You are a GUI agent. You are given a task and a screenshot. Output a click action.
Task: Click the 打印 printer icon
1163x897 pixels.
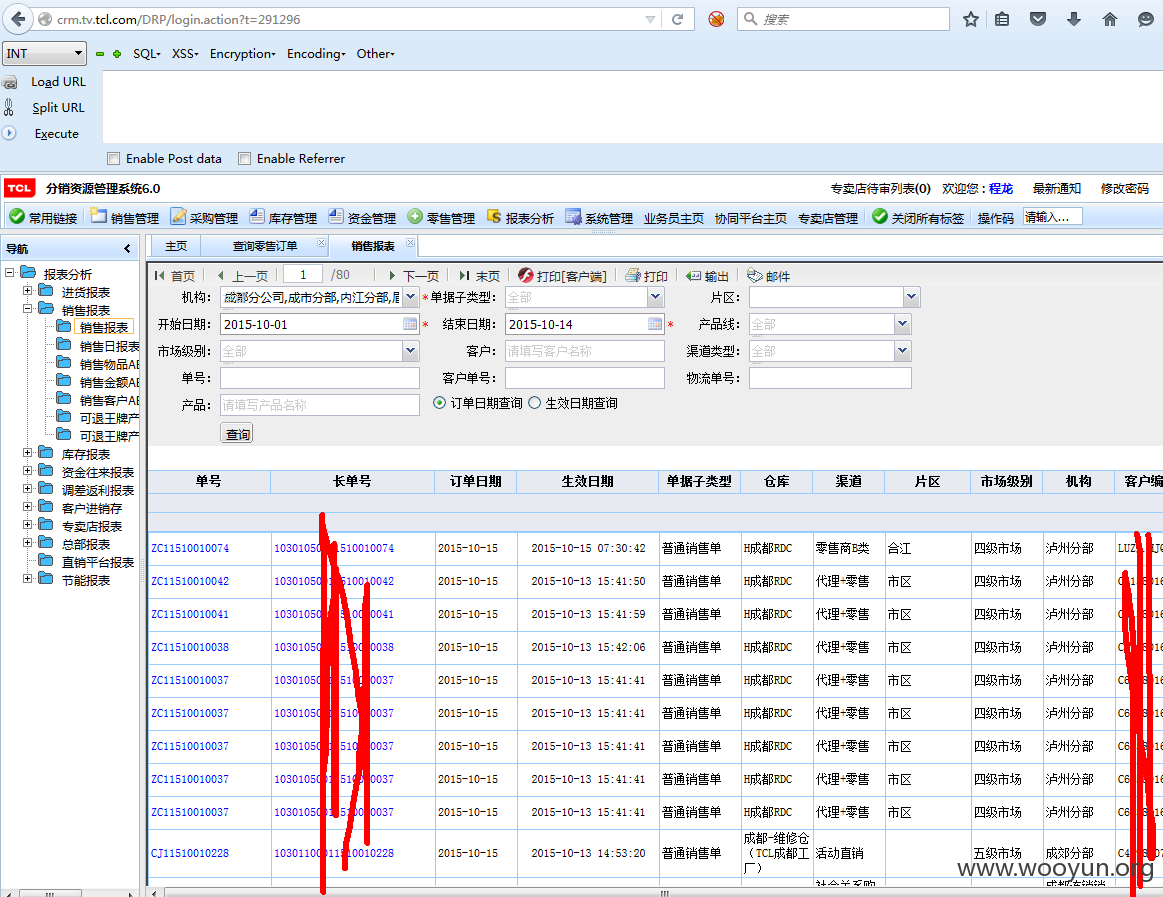coord(633,275)
